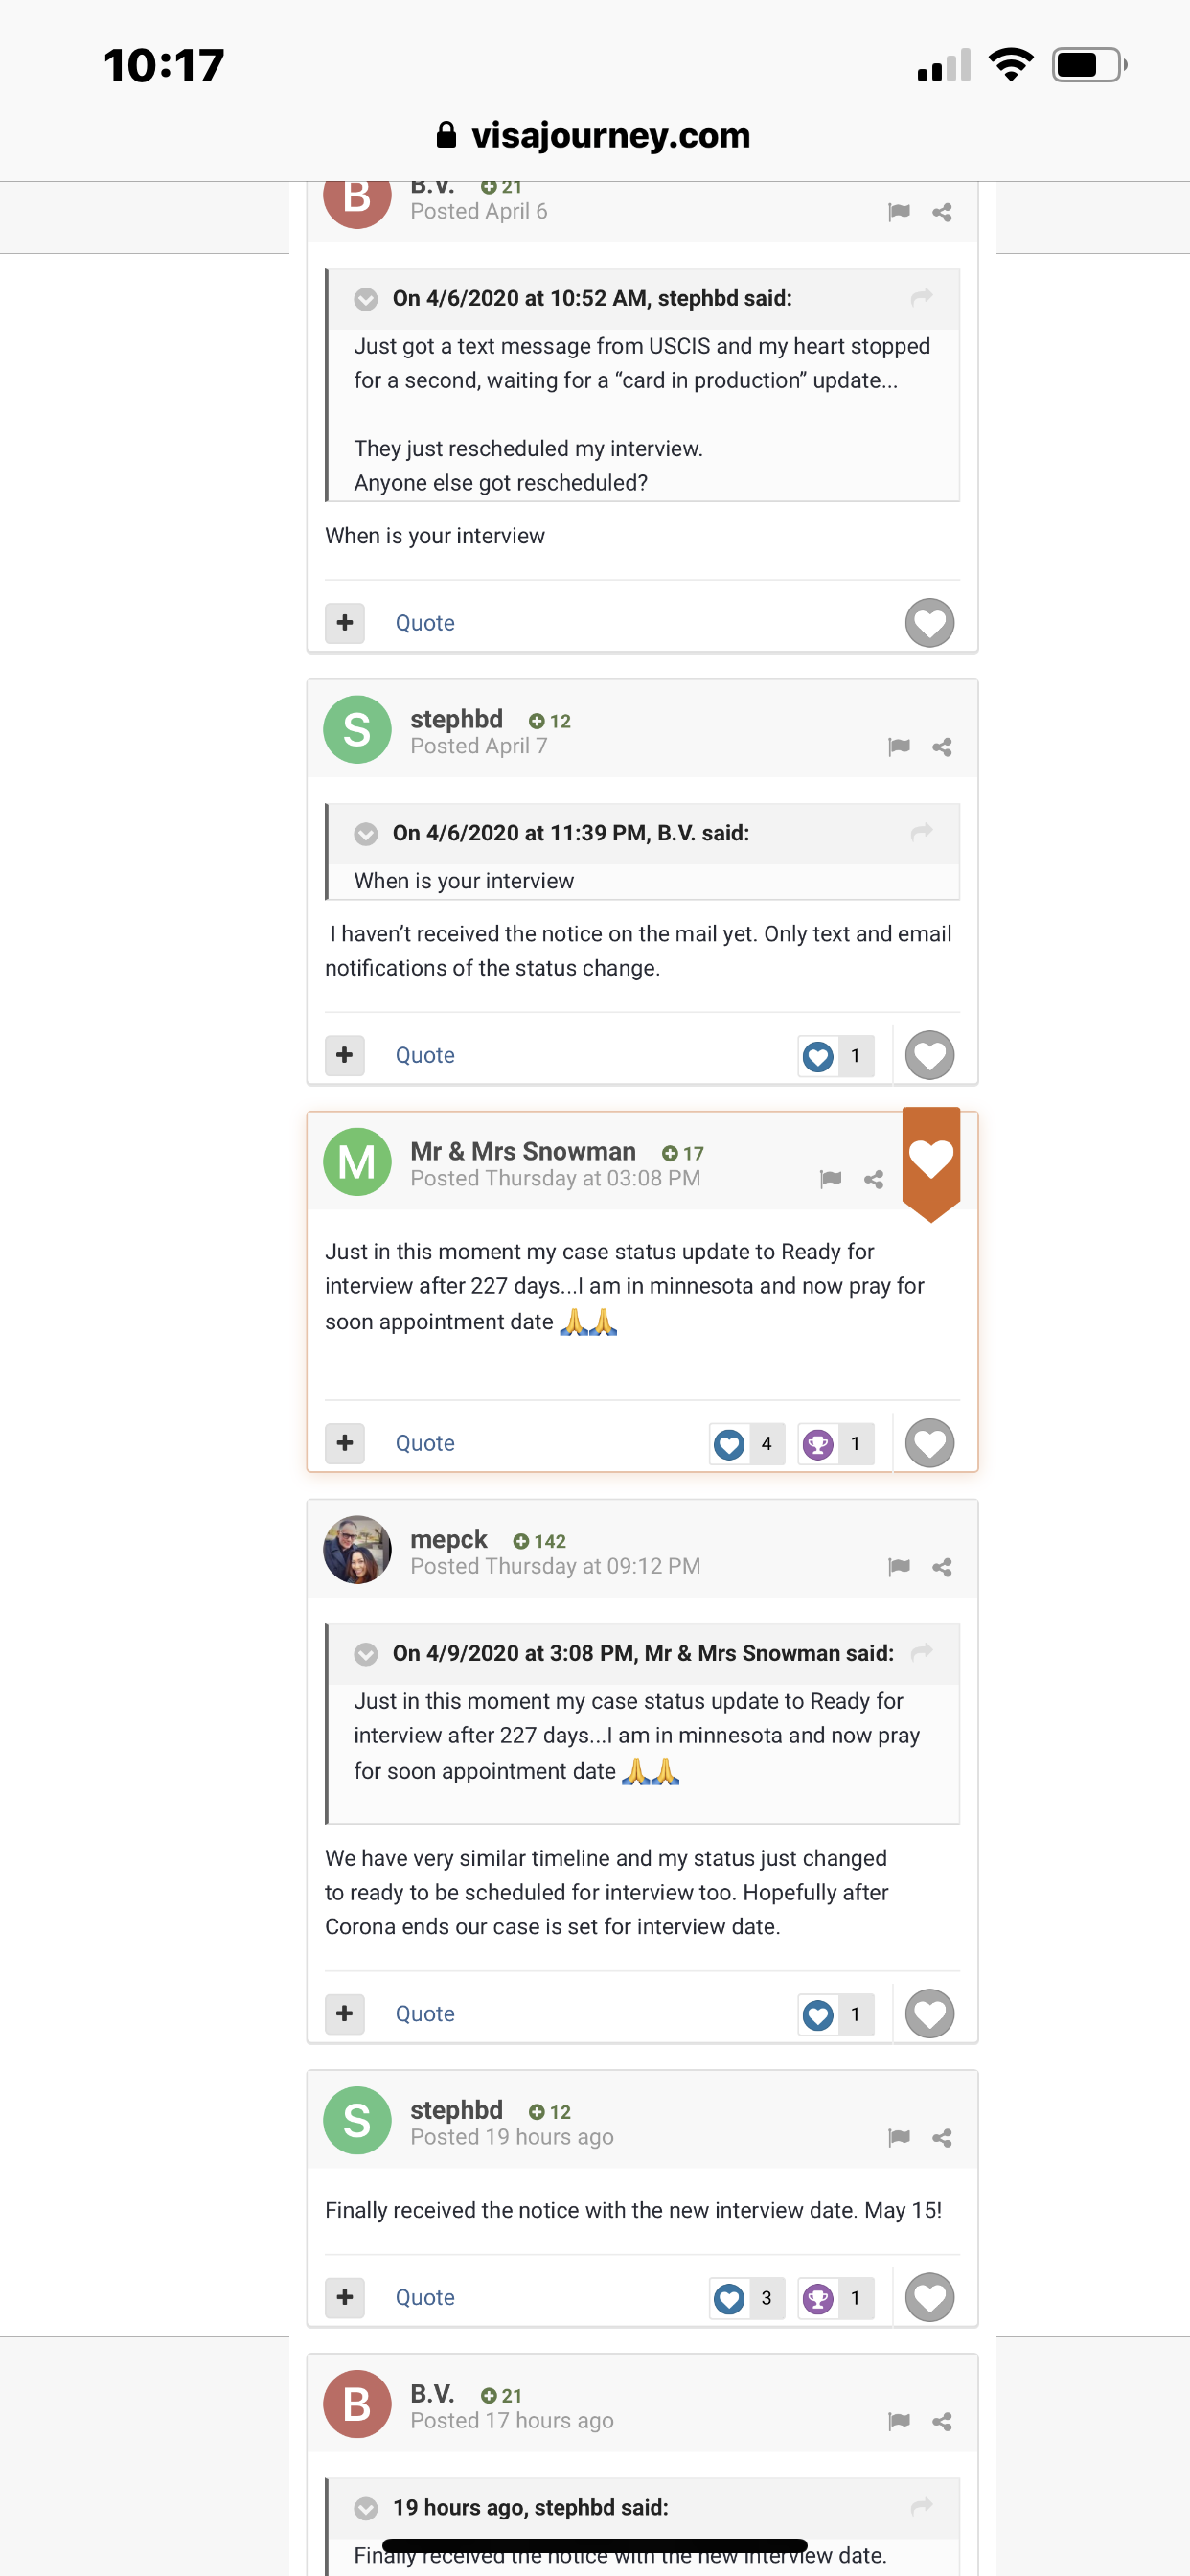This screenshot has width=1190, height=2576.
Task: Open share options on Mr & Mrs Snowman post
Action: coord(873,1179)
